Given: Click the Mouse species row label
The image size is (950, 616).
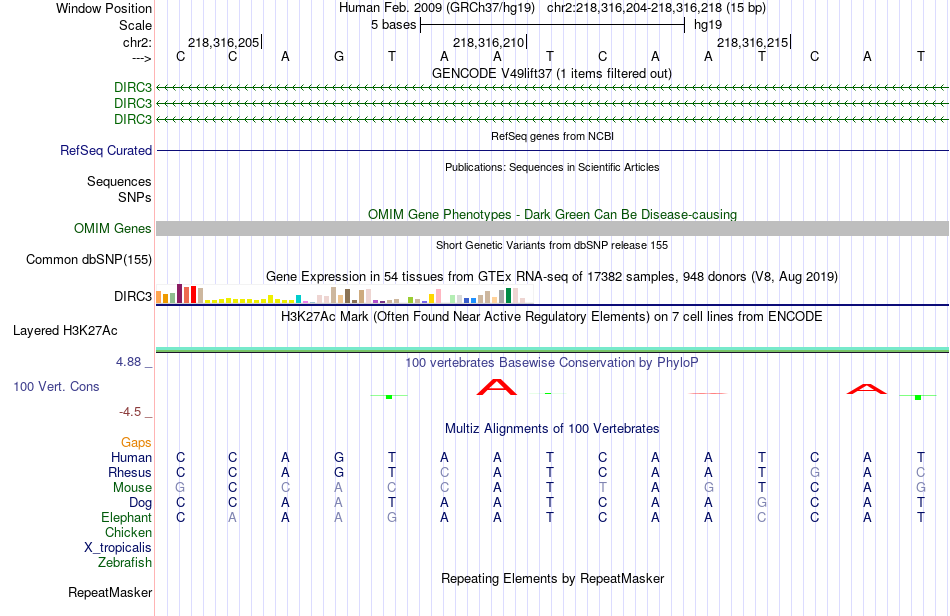Looking at the screenshot, I should (132, 488).
